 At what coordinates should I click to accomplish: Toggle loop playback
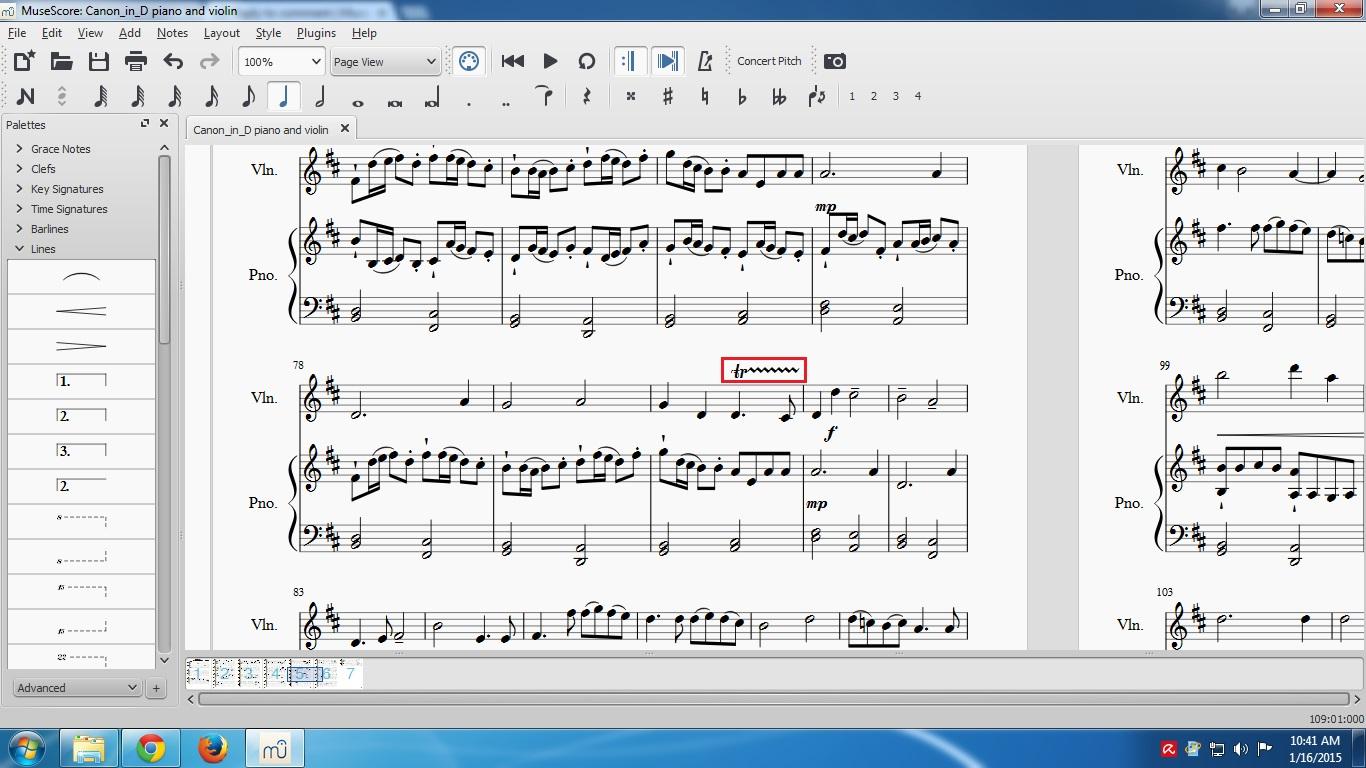587,61
